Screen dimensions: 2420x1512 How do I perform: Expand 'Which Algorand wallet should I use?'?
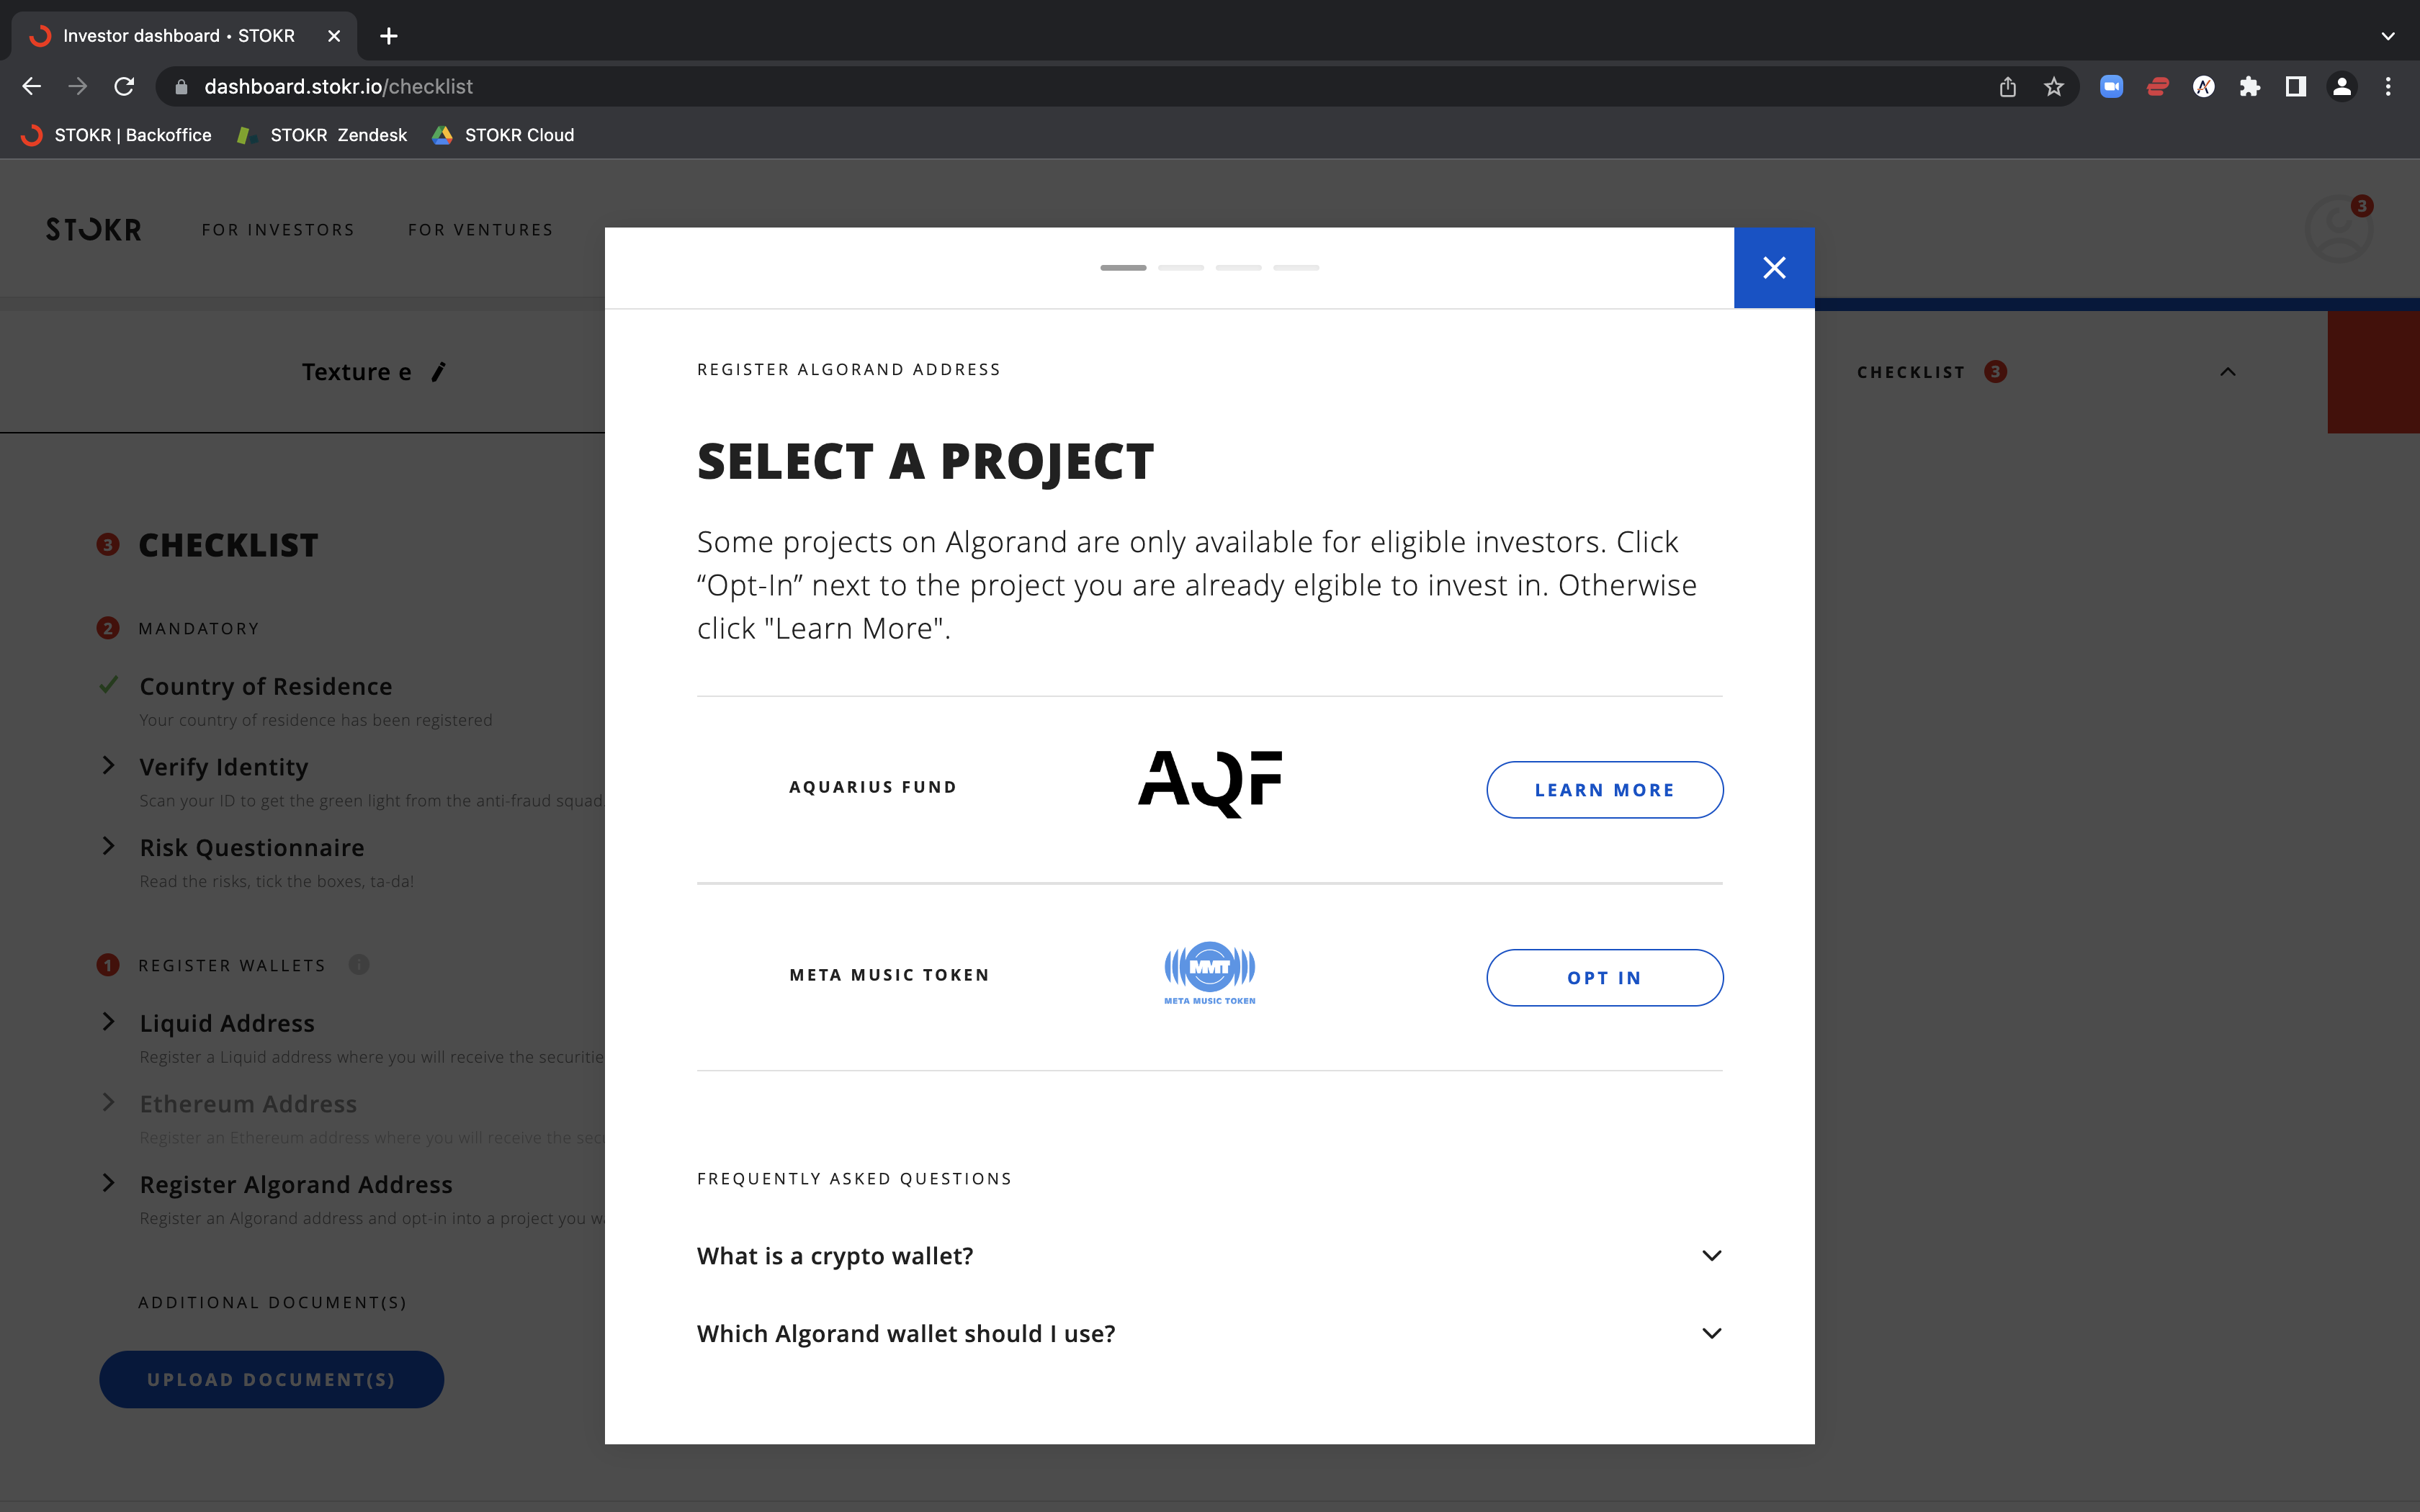(1209, 1334)
